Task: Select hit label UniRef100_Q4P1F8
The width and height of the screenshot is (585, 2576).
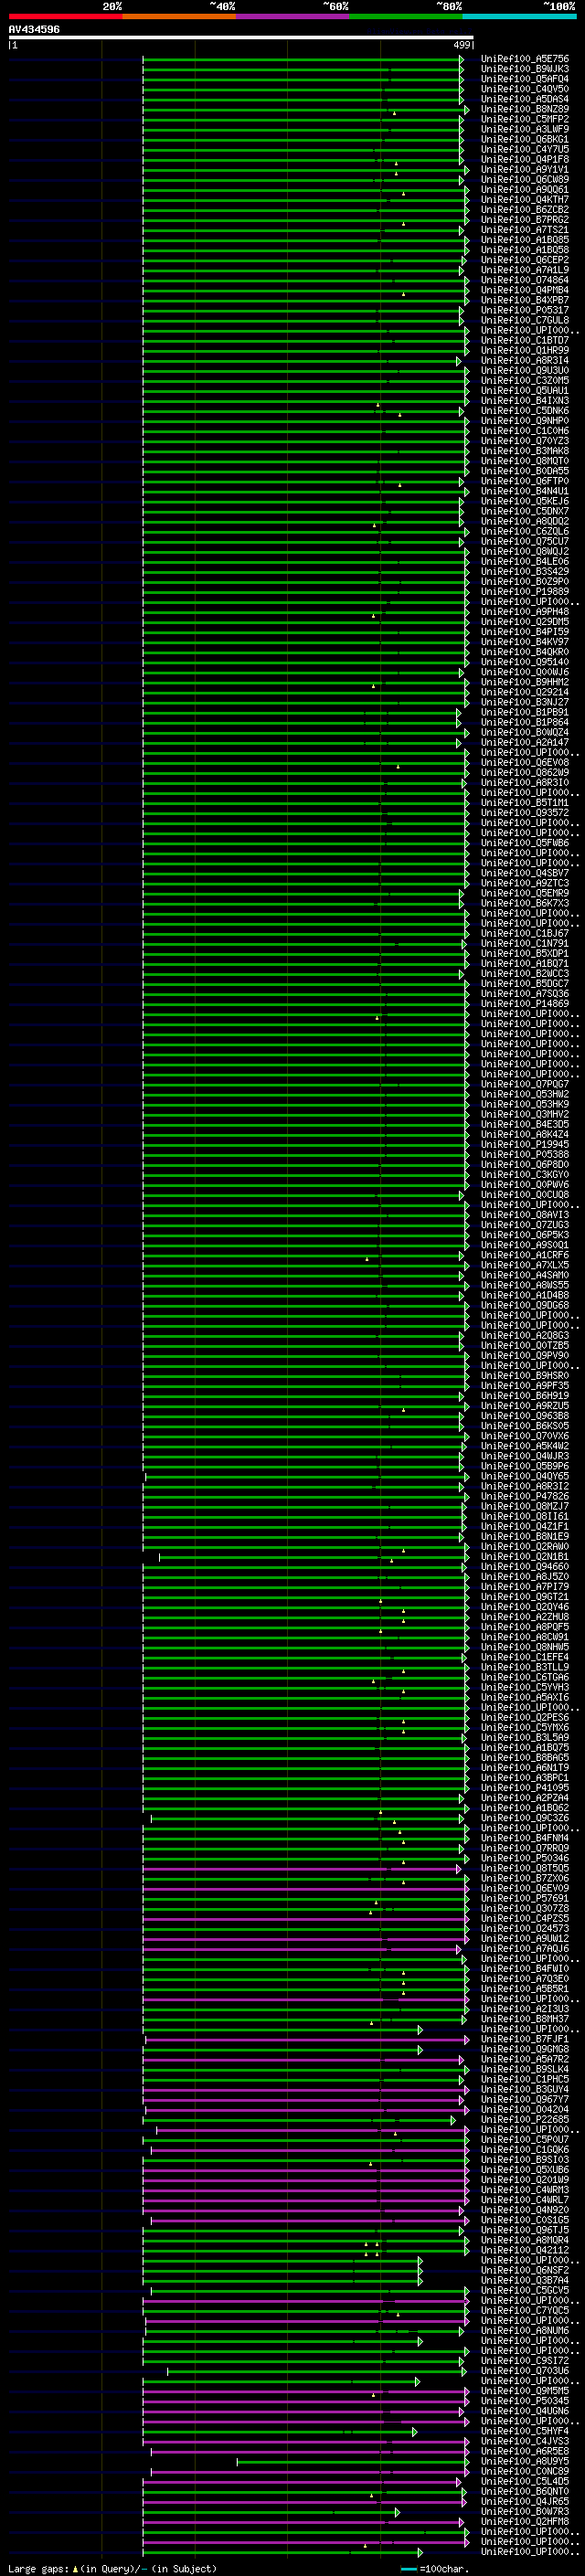Action: 525,159
